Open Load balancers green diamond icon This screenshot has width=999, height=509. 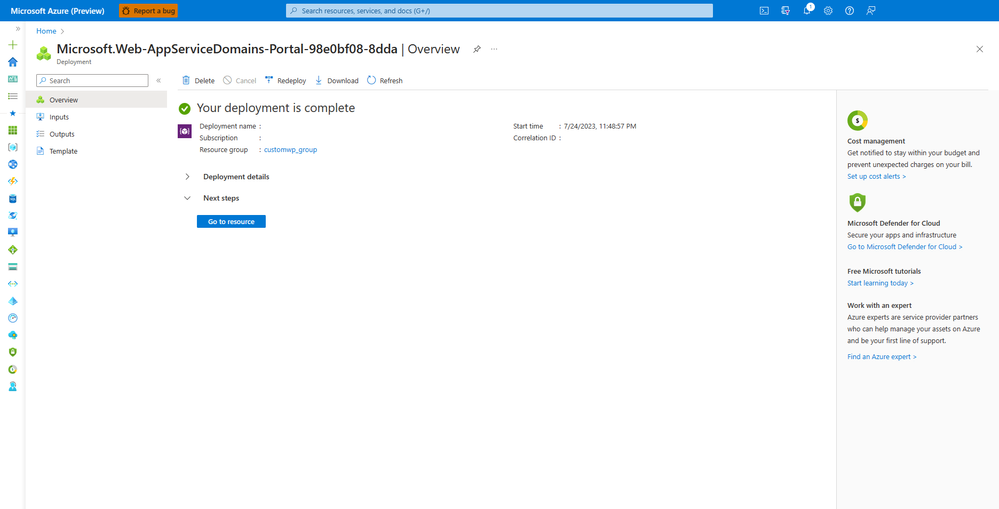point(13,250)
